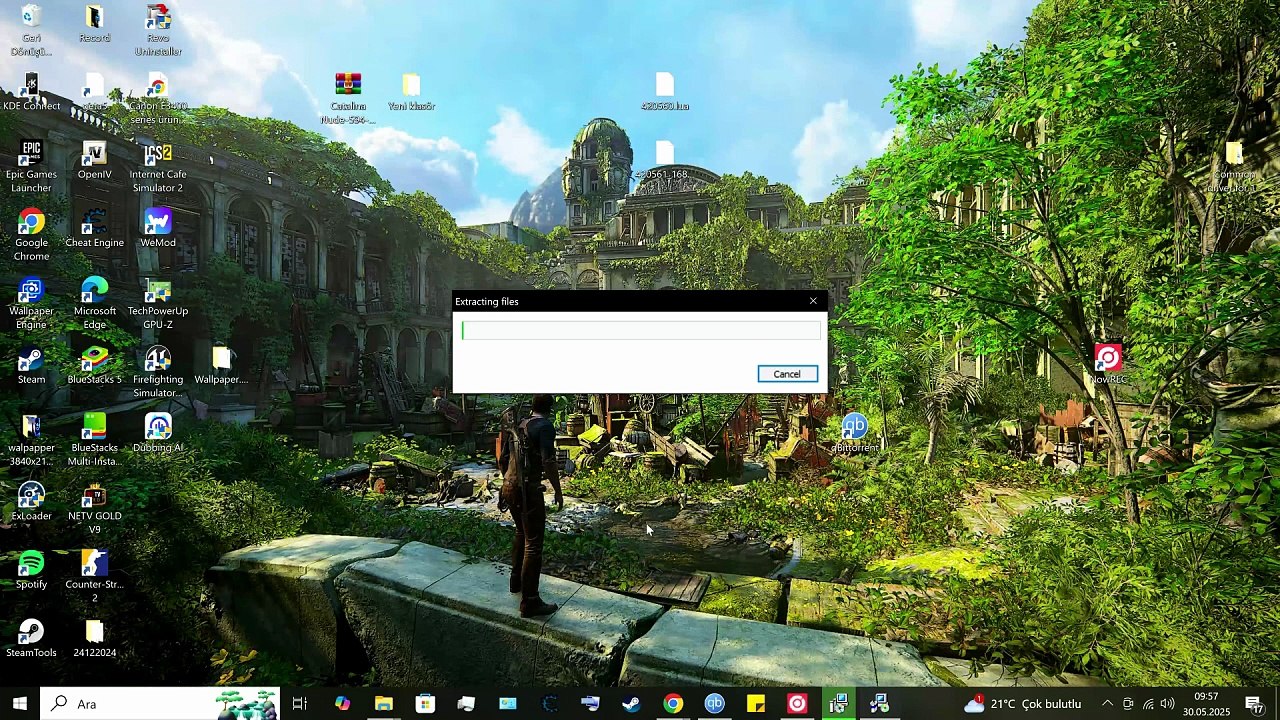Open Steam from the taskbar
This screenshot has height=720, width=1280.
click(x=631, y=704)
